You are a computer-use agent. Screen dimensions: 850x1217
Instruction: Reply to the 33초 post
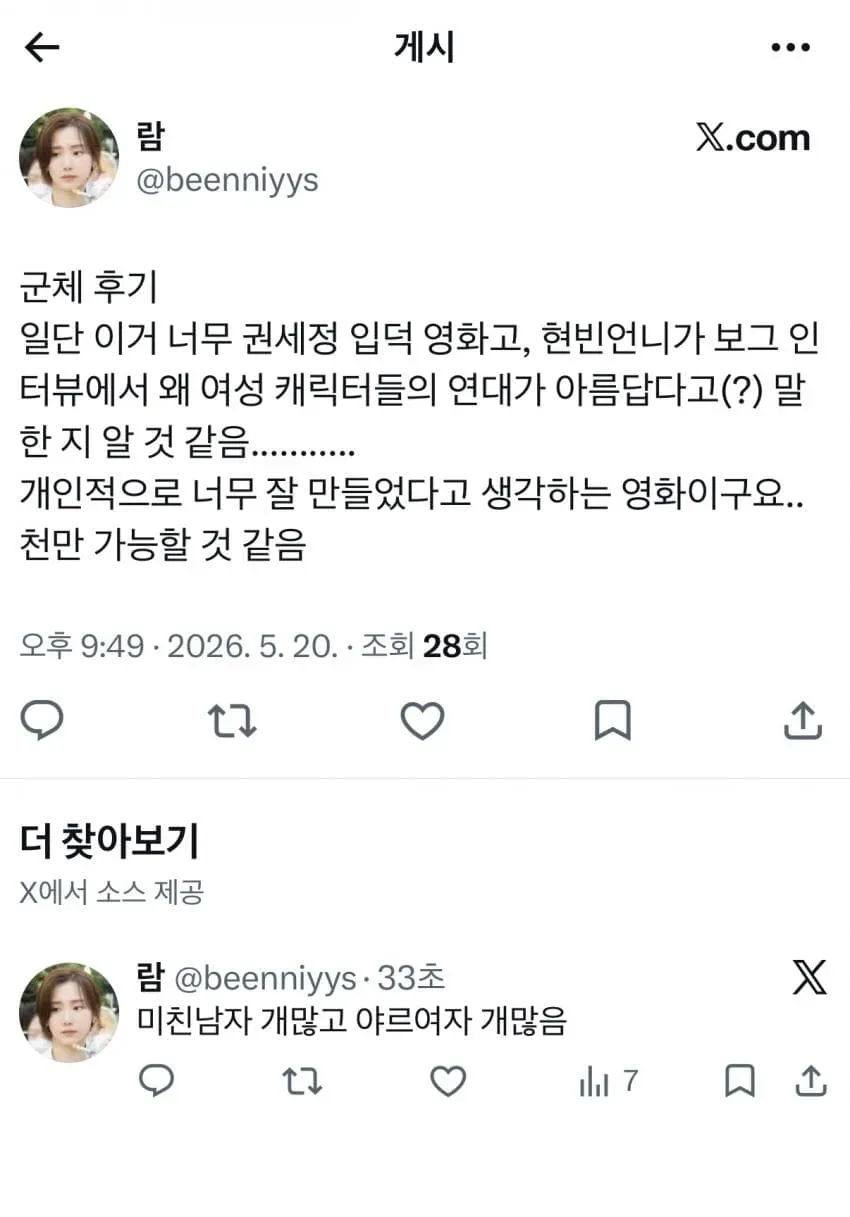click(156, 1081)
